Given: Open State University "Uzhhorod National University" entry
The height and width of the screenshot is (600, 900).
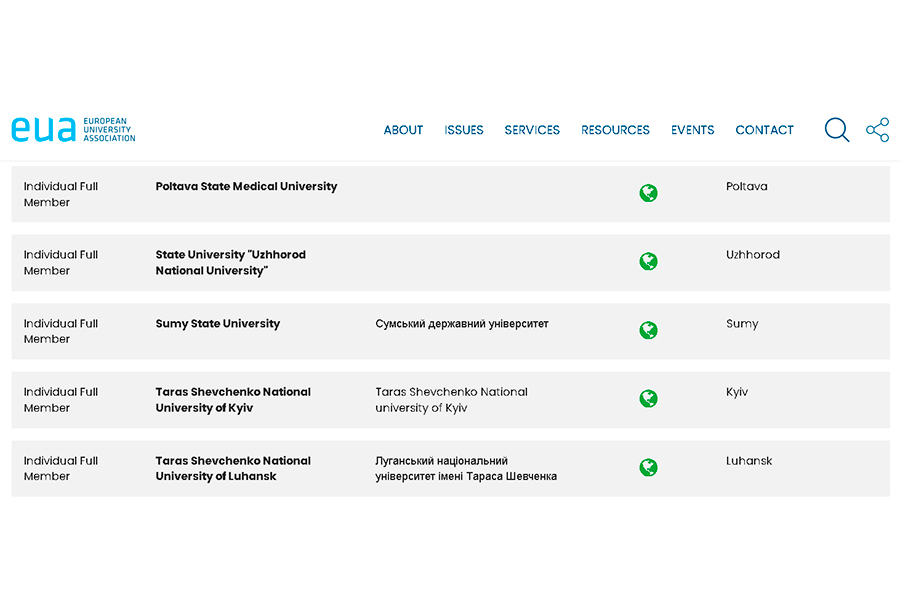Looking at the screenshot, I should point(230,262).
